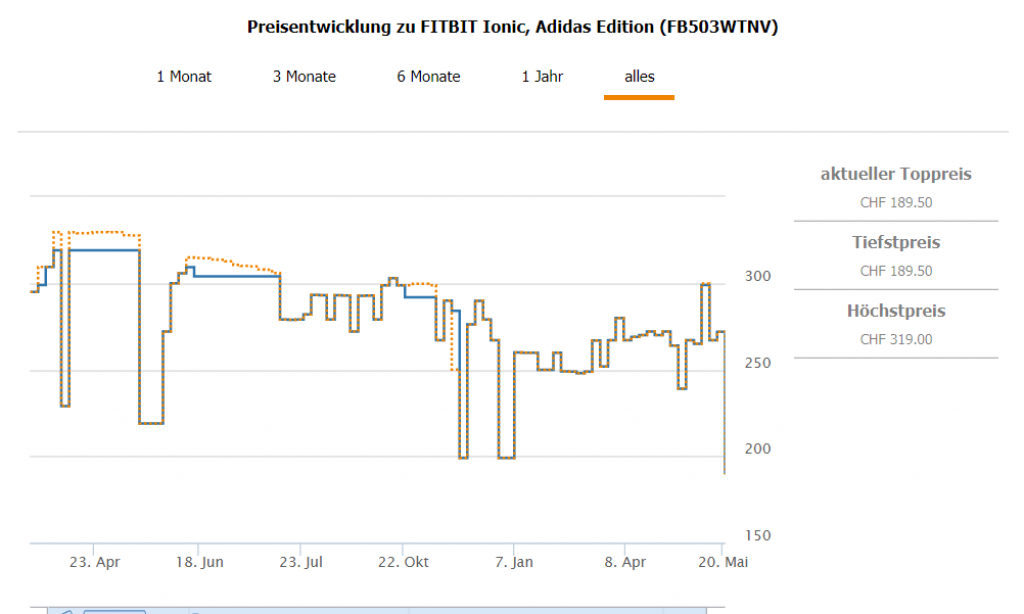Screen dimensions: 1024x614
Task: Click the 22. Okt date axis label
Action: click(x=404, y=563)
